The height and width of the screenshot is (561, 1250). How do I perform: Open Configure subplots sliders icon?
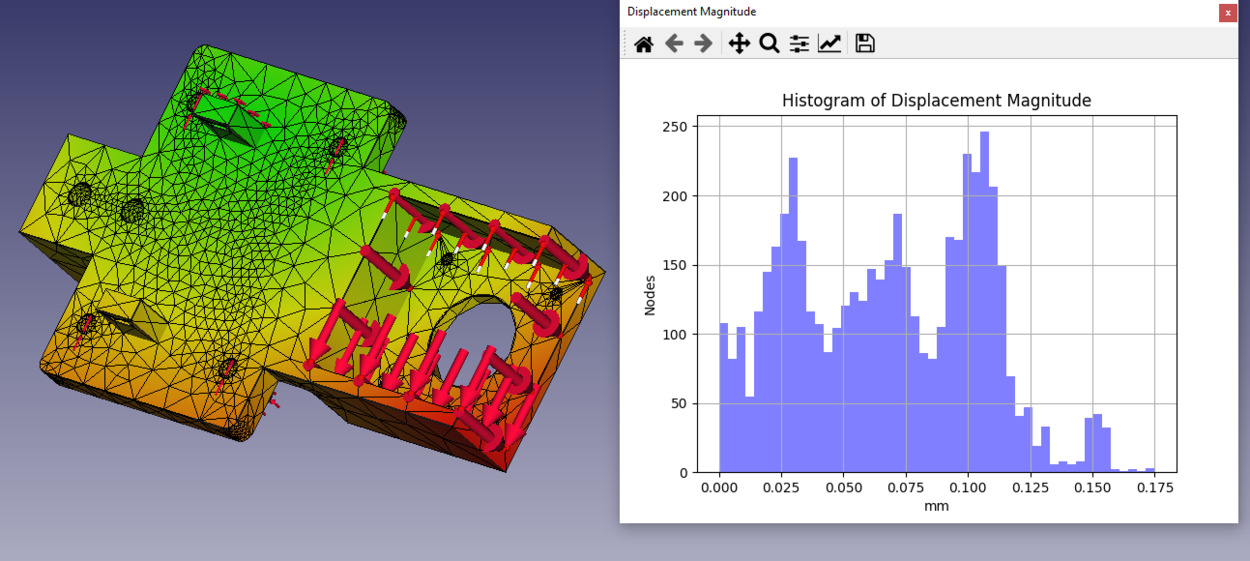799,44
